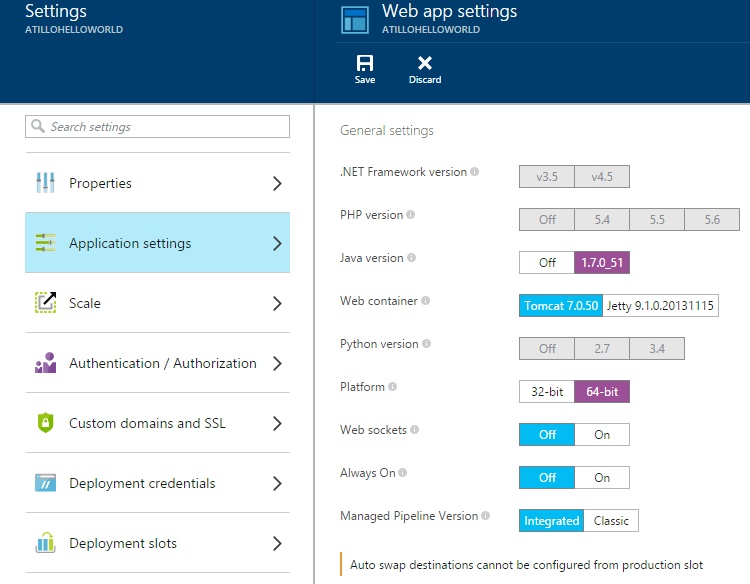Select Python version 2.7

[x=602, y=349]
